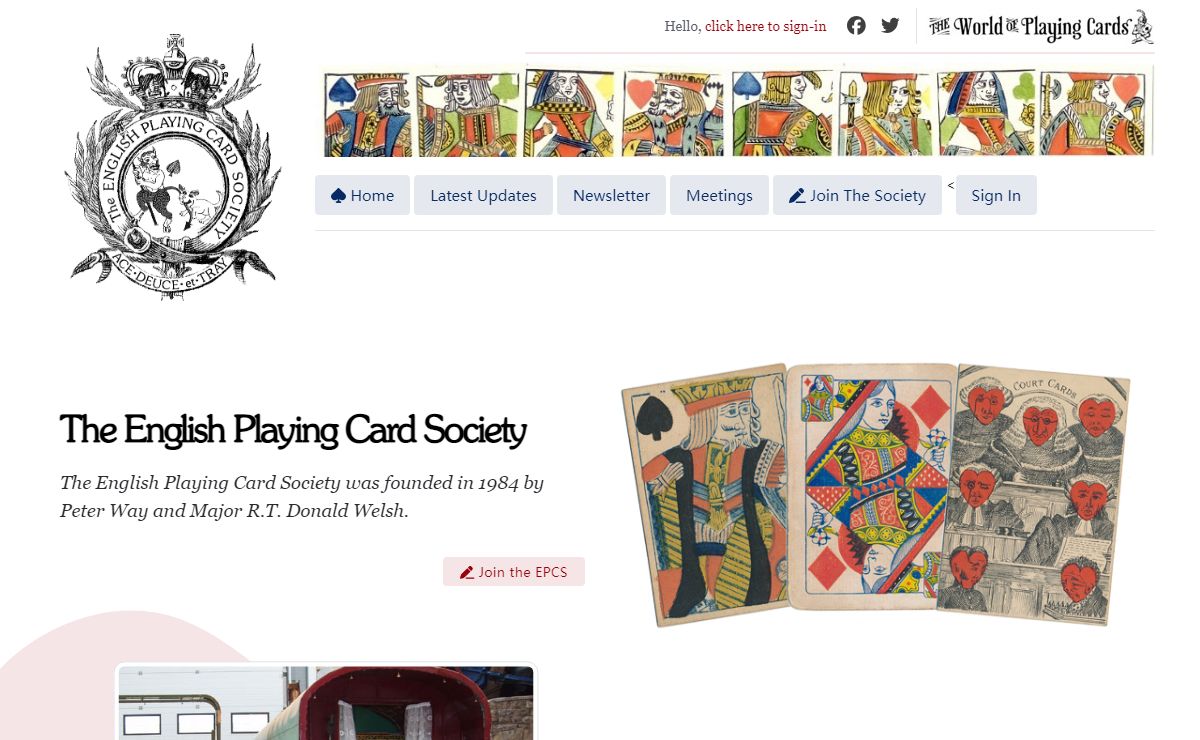The width and height of the screenshot is (1200, 740).
Task: Click pencil icon in Join The Society
Action: pos(797,196)
